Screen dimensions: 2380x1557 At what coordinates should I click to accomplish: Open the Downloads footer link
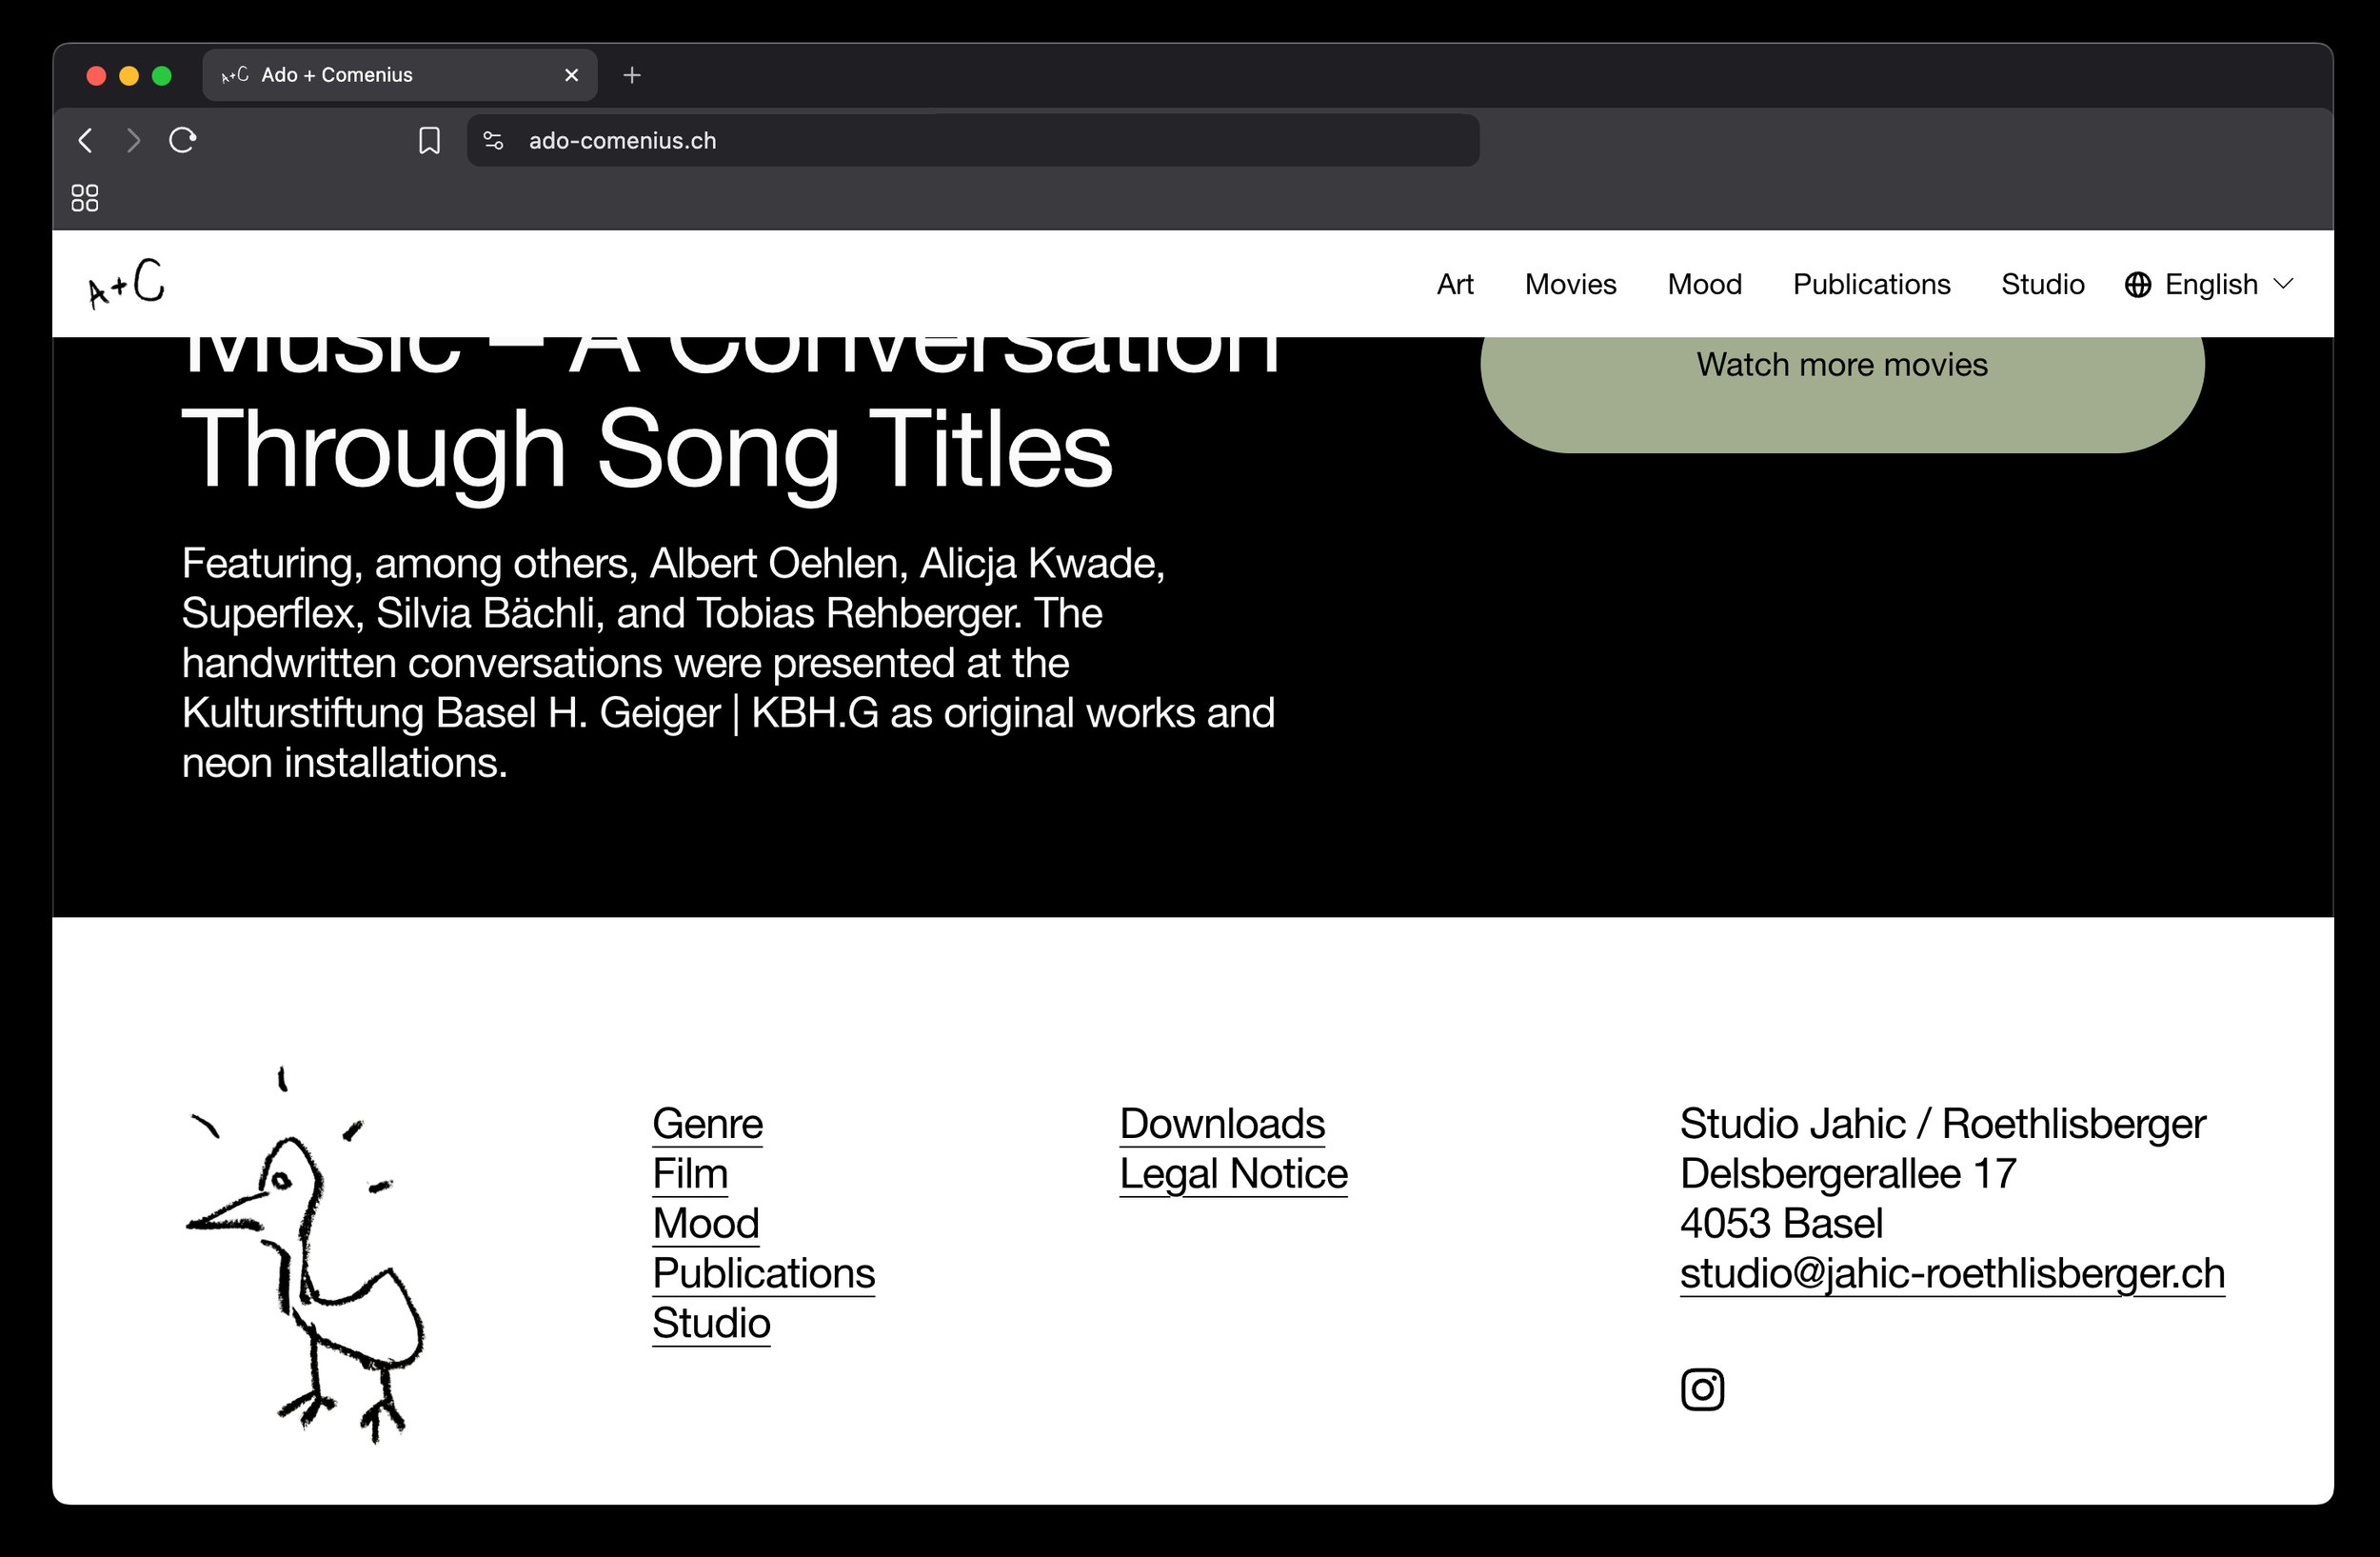[x=1222, y=1124]
